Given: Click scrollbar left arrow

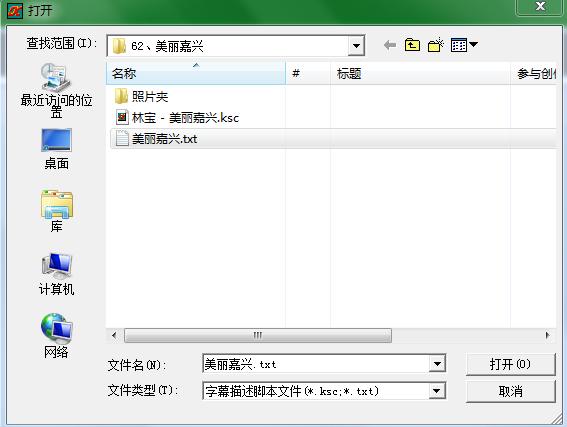Looking at the screenshot, I should coord(114,335).
